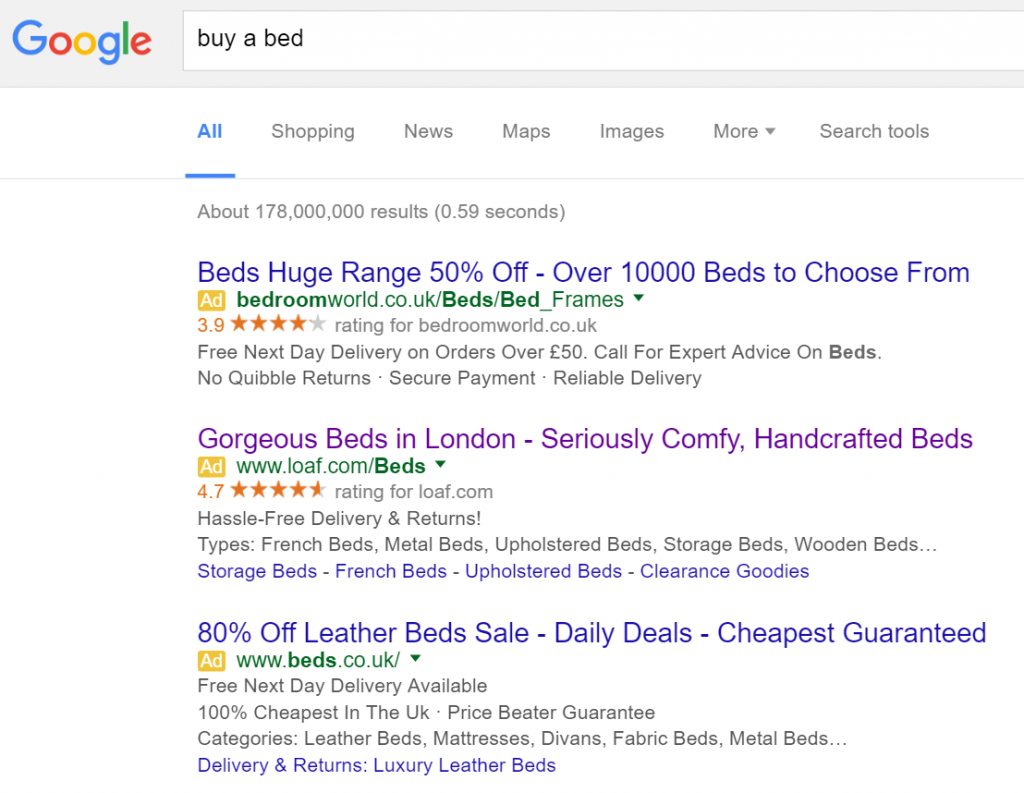This screenshot has height=793, width=1024.
Task: Click the search box containing buy a bed
Action: (603, 40)
